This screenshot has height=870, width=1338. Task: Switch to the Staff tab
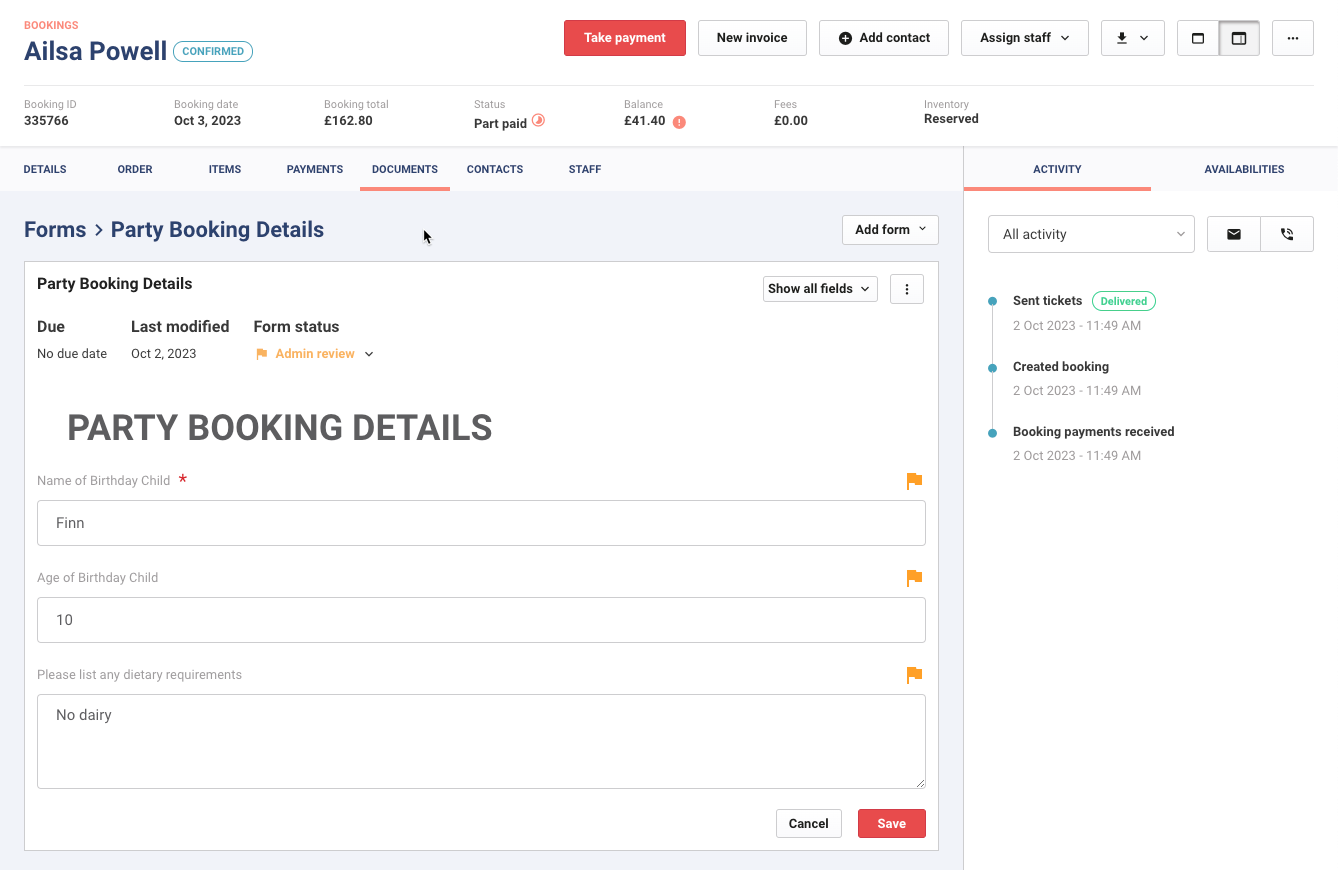point(585,169)
